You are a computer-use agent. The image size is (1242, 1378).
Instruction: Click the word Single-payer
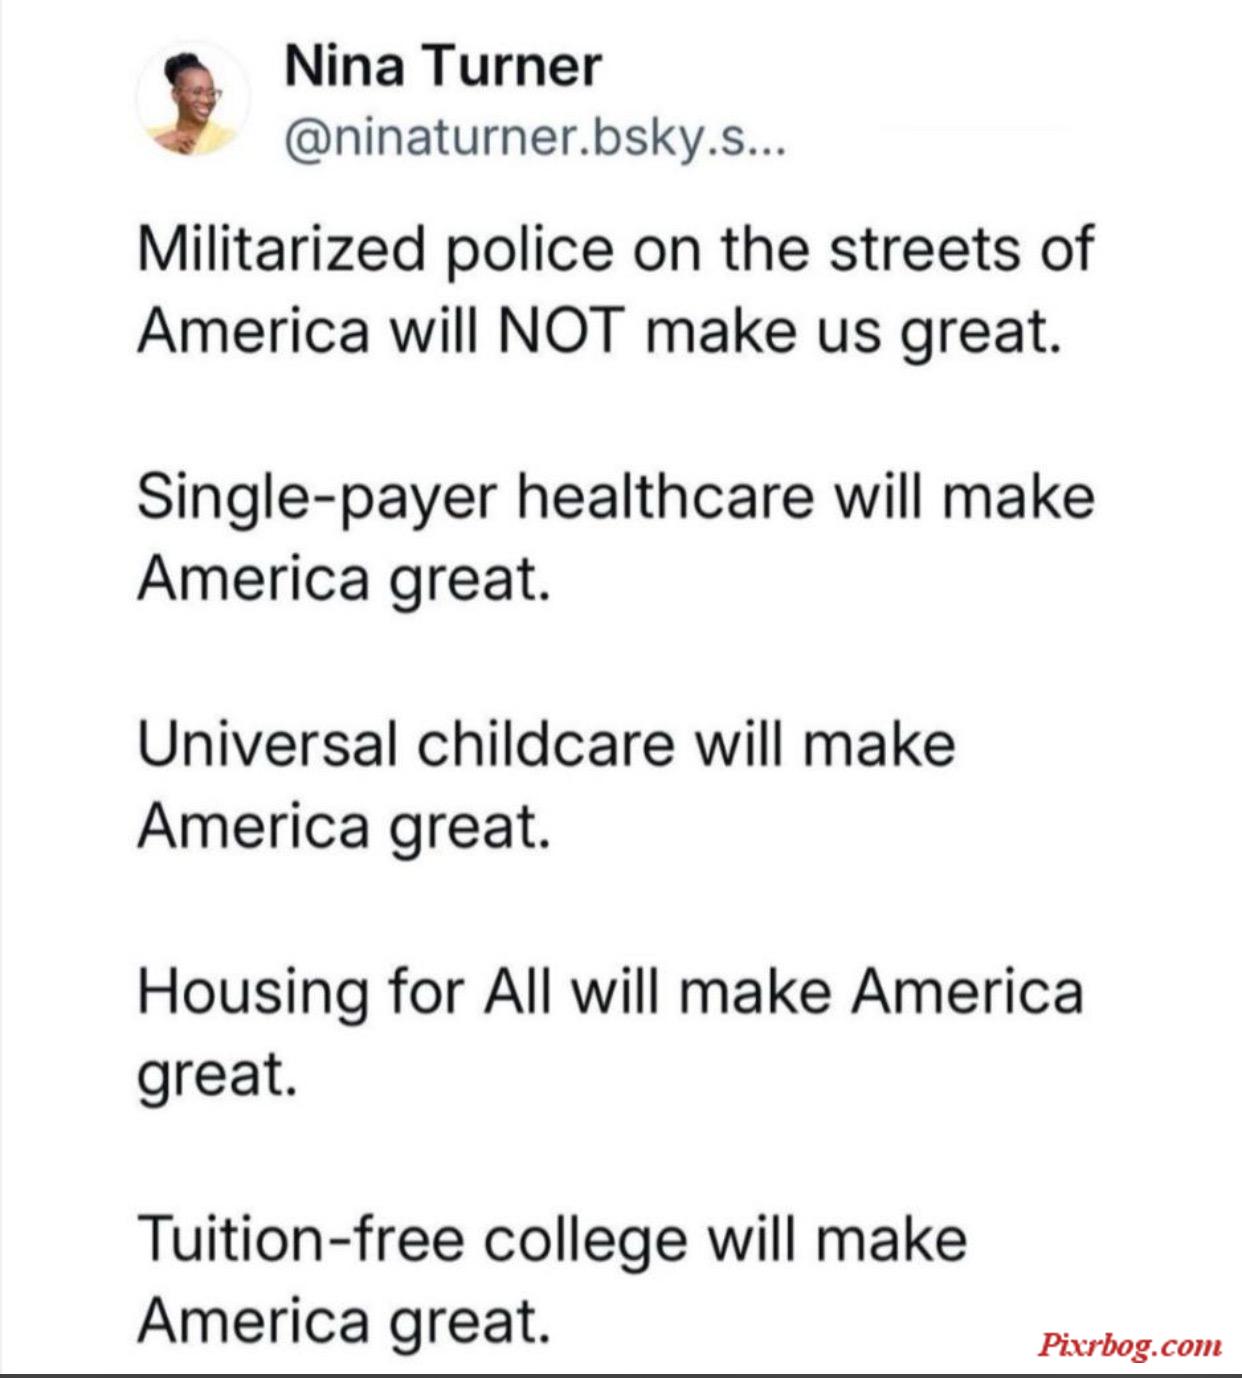[317, 499]
